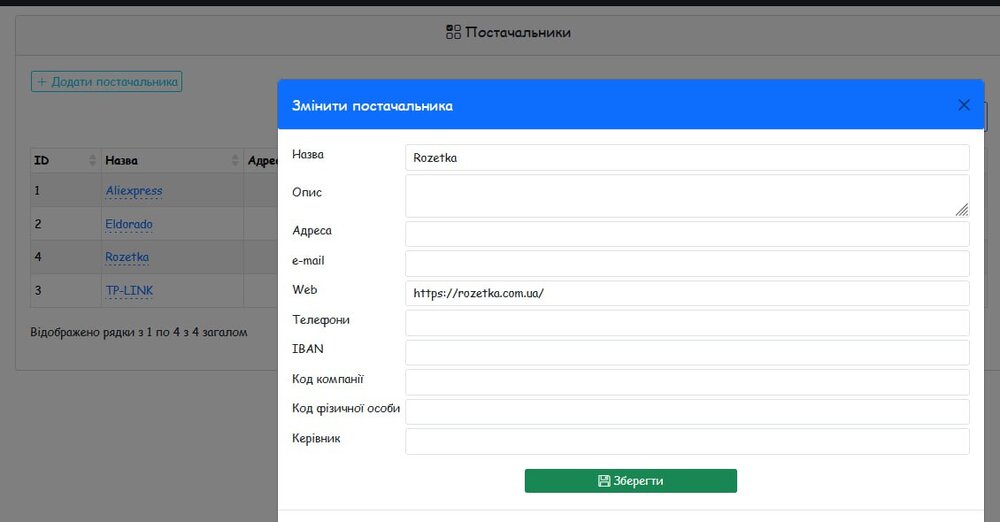
Task: Click the Керівник input field
Action: pyautogui.click(x=687, y=442)
